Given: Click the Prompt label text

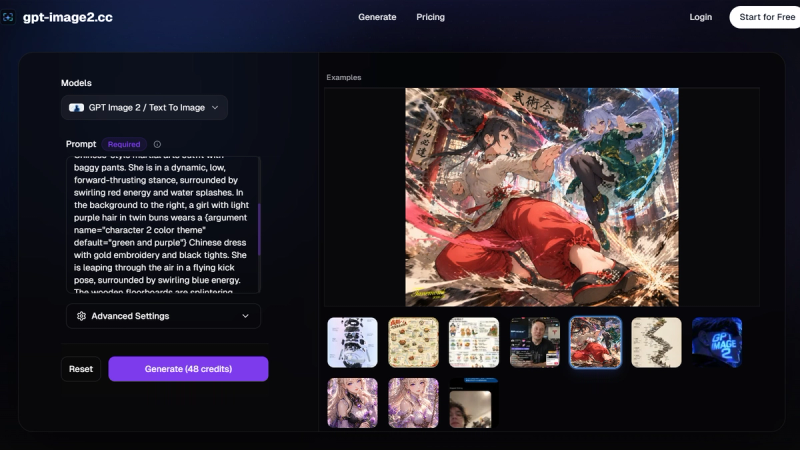Looking at the screenshot, I should click(x=81, y=144).
